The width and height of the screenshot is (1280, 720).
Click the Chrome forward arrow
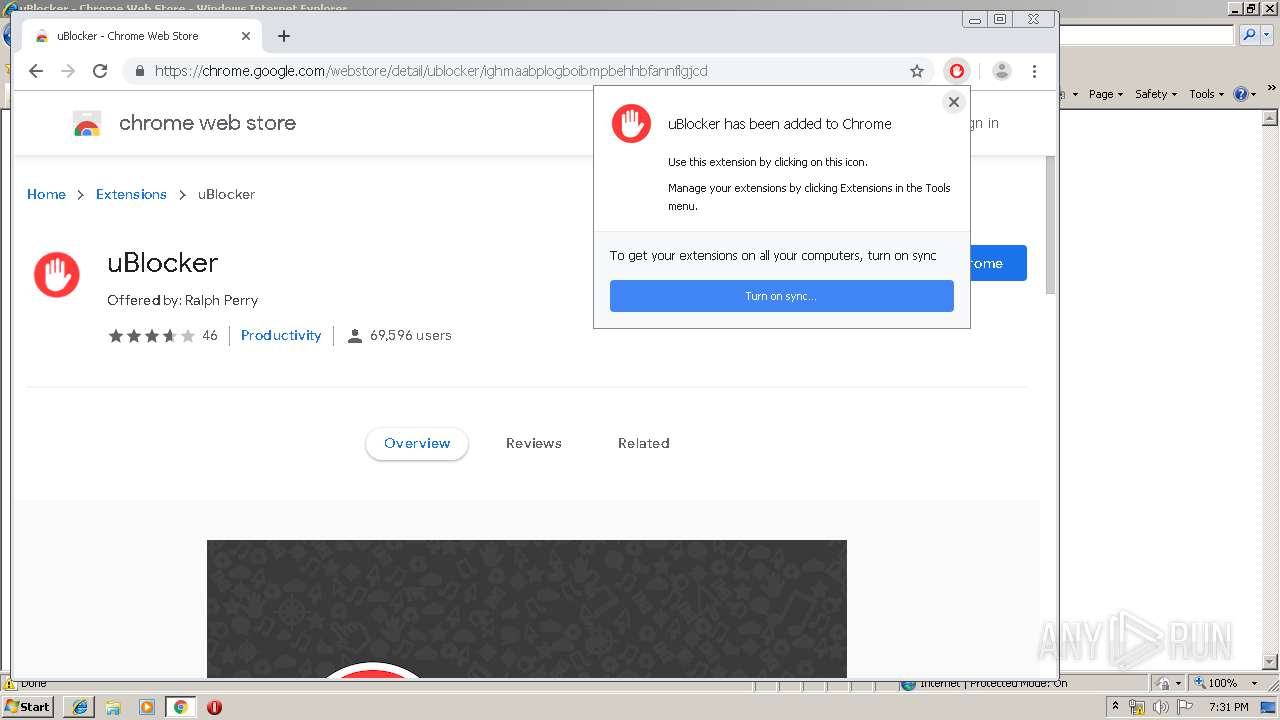[68, 71]
